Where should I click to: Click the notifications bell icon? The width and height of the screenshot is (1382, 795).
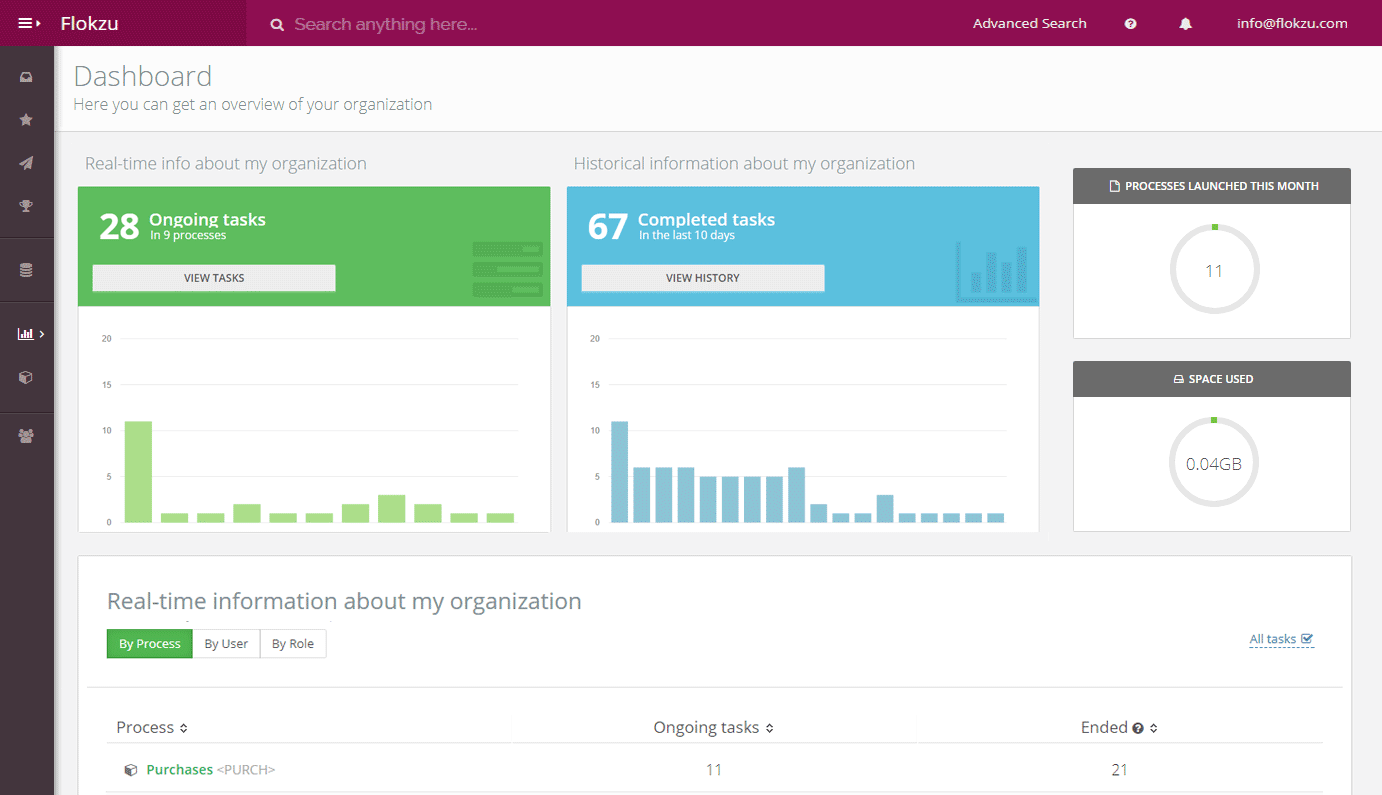[x=1185, y=24]
